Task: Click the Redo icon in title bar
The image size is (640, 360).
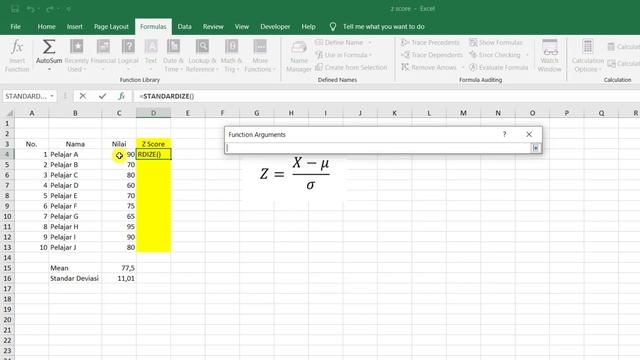Action: pyautogui.click(x=50, y=9)
